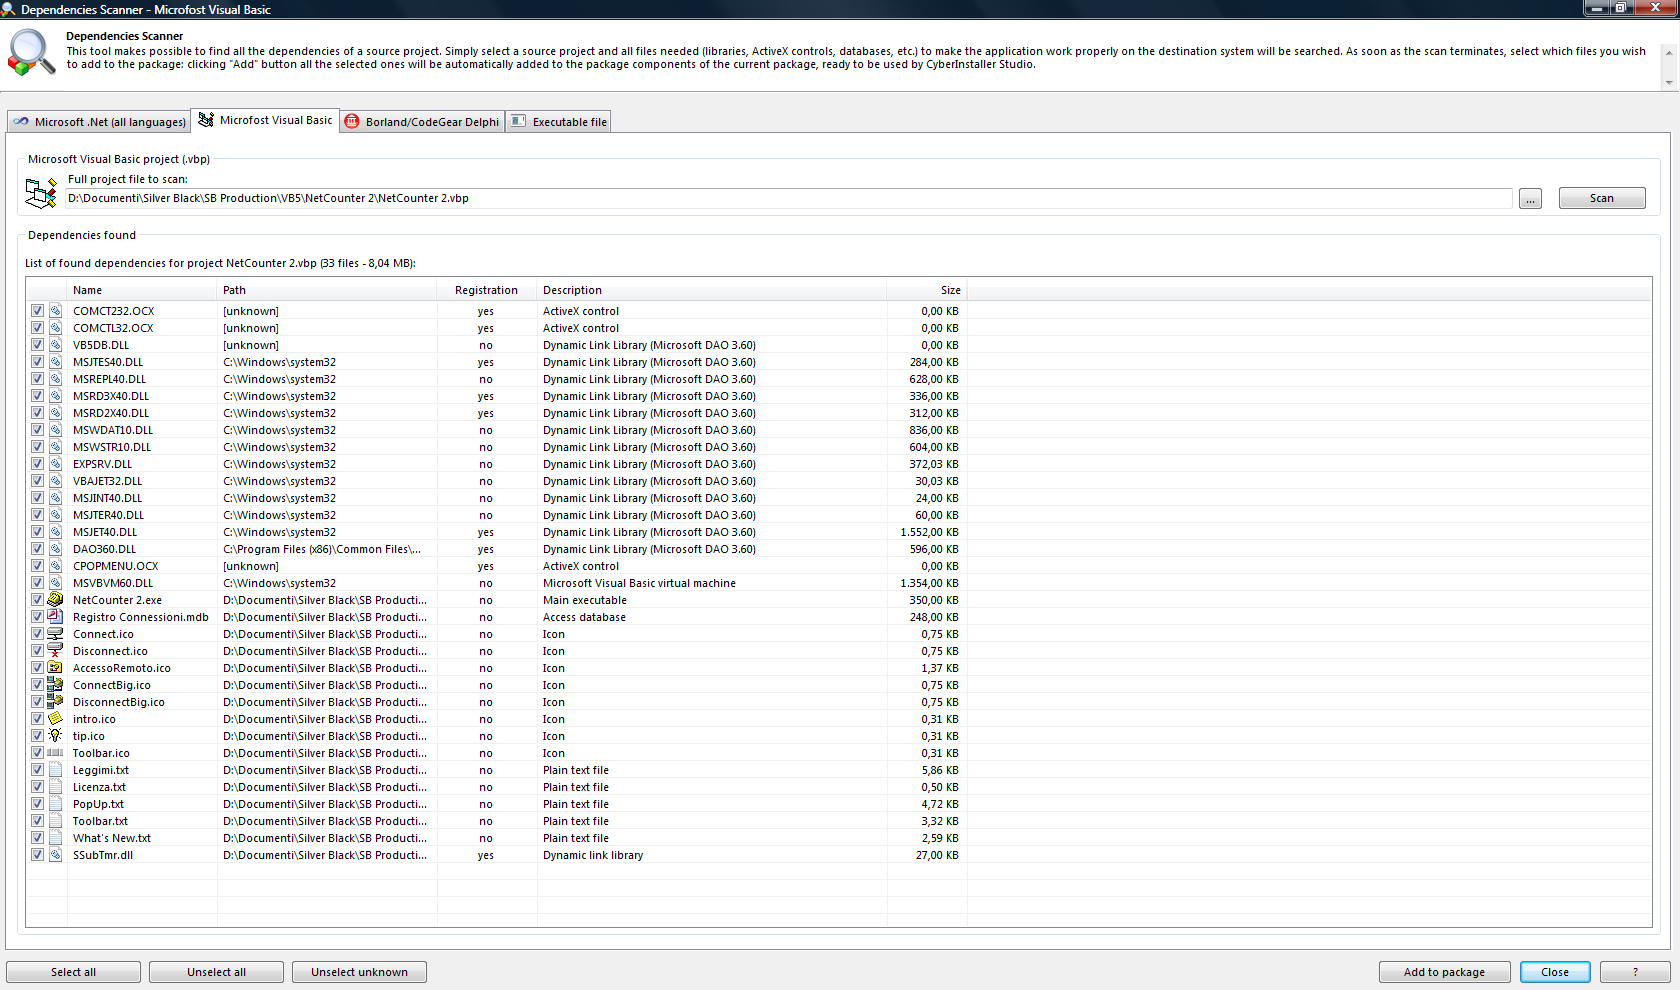The width and height of the screenshot is (1680, 990).
Task: Click the Unselect unknown button
Action: [x=359, y=972]
